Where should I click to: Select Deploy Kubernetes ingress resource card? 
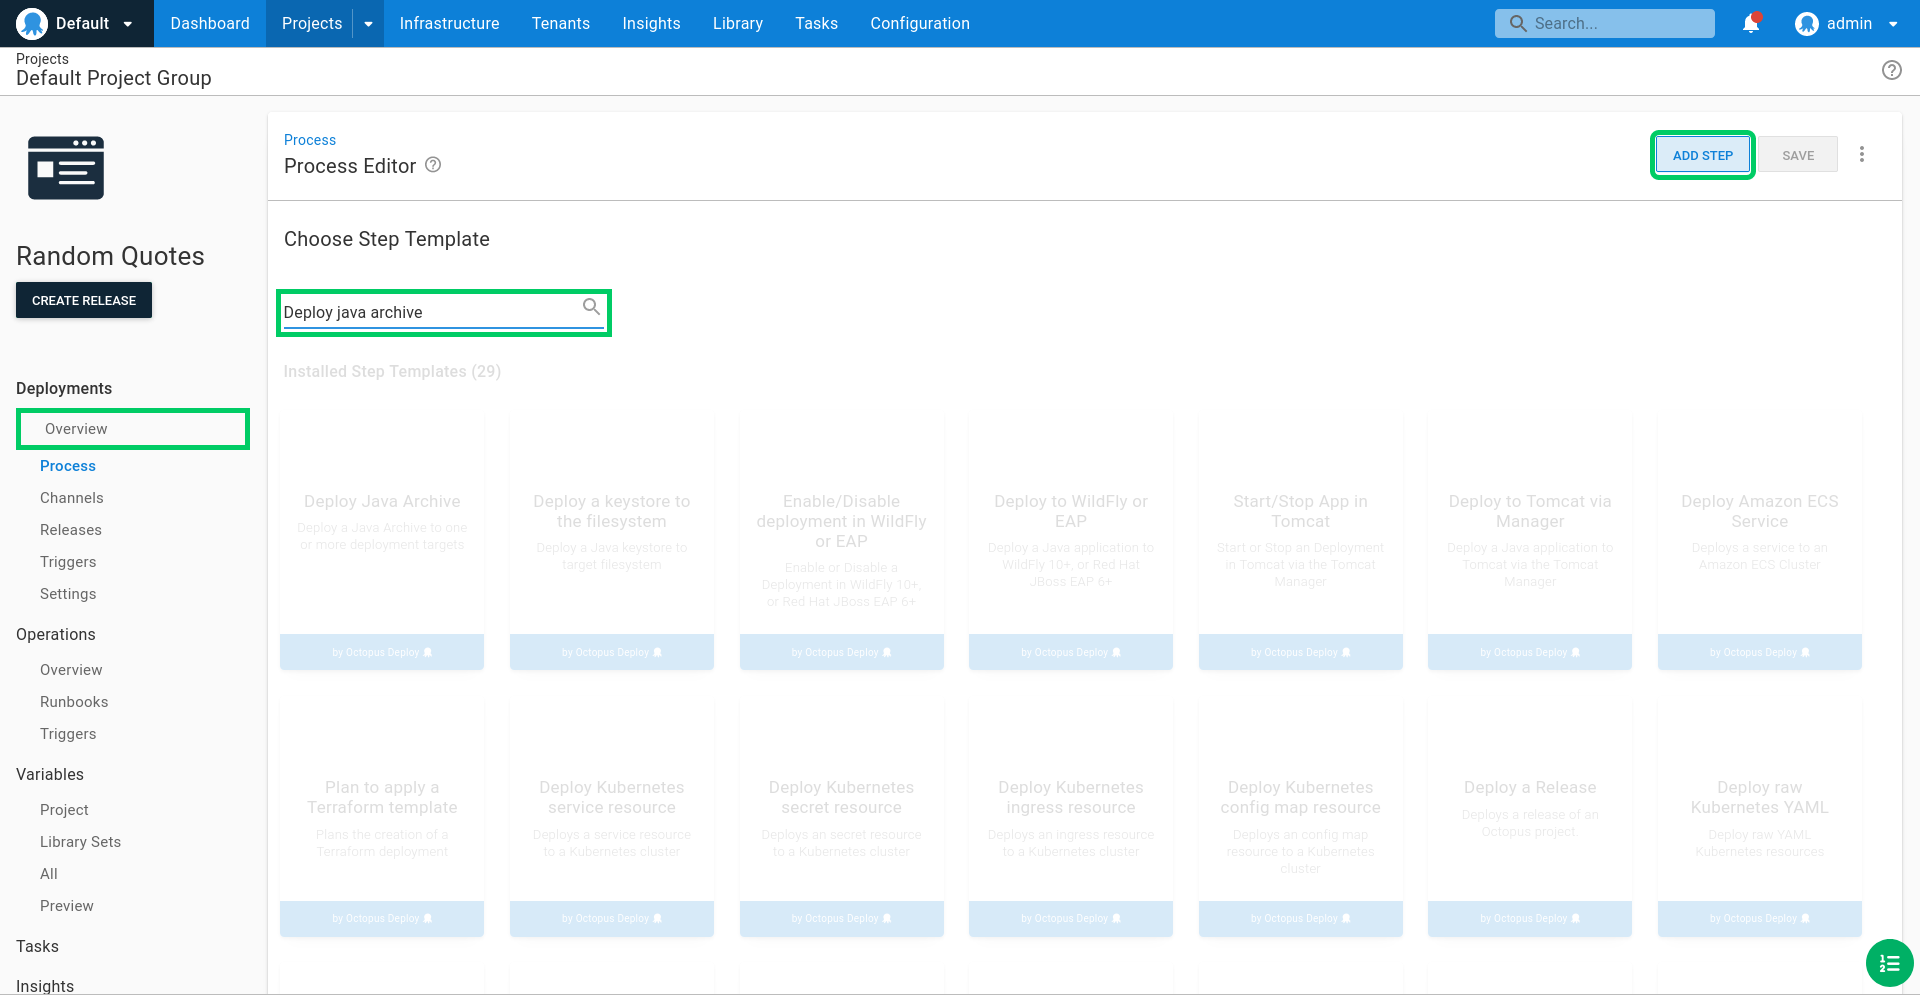coord(1071,819)
